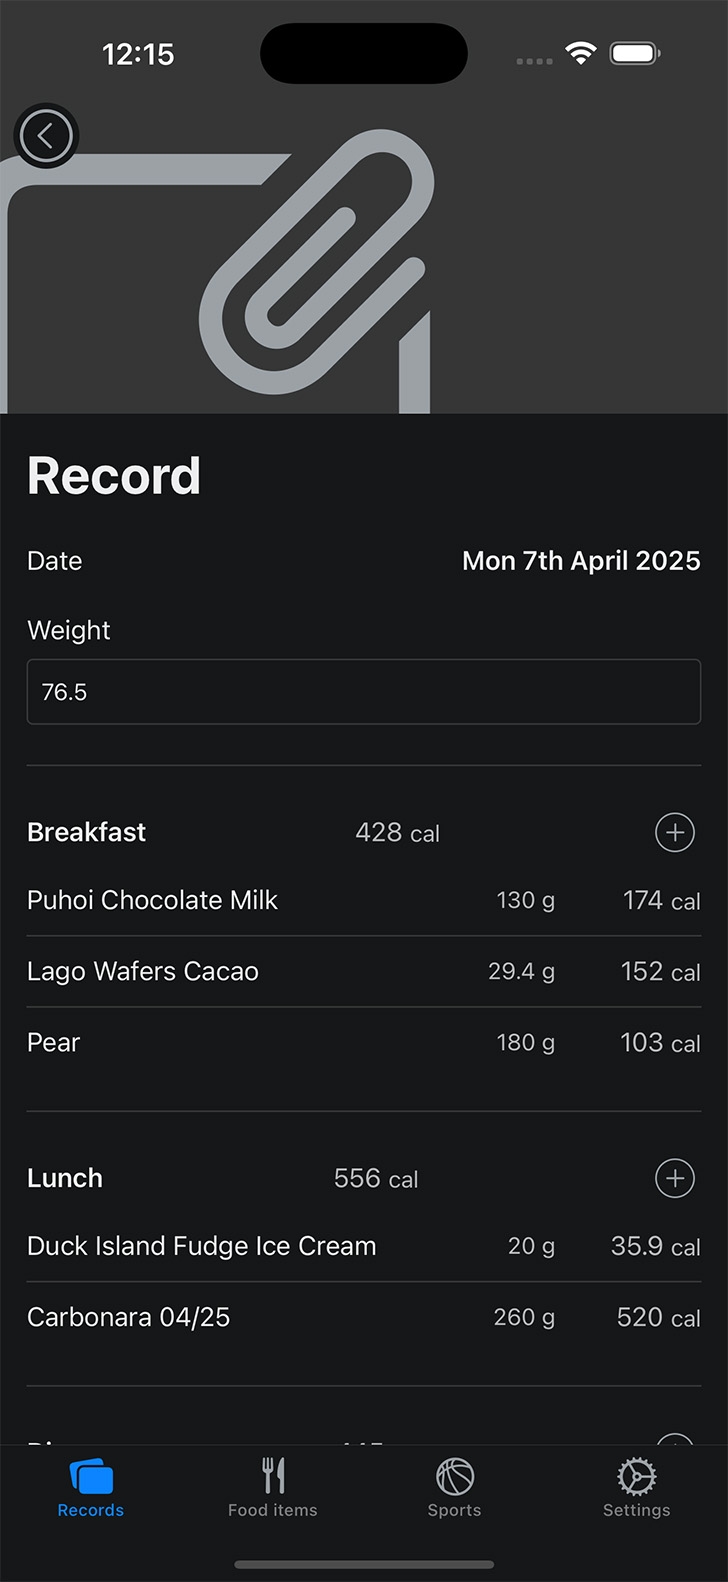Change the date Mon 7th April 2025
This screenshot has height=1582, width=728.
(581, 561)
